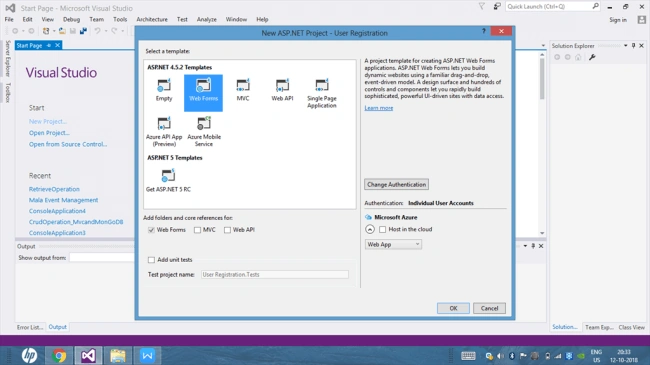Tick the Host in the cloud checkbox
The image size is (650, 365).
coord(383,229)
